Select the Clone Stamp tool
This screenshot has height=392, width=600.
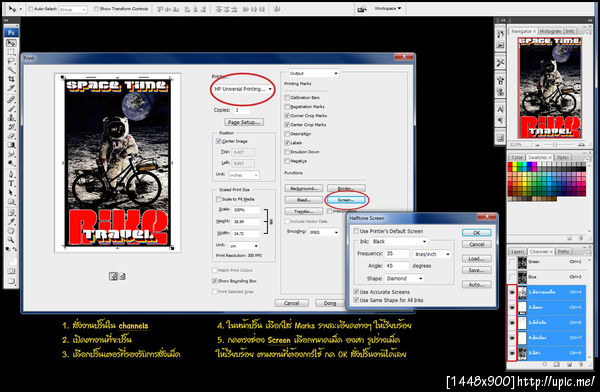tap(11, 118)
